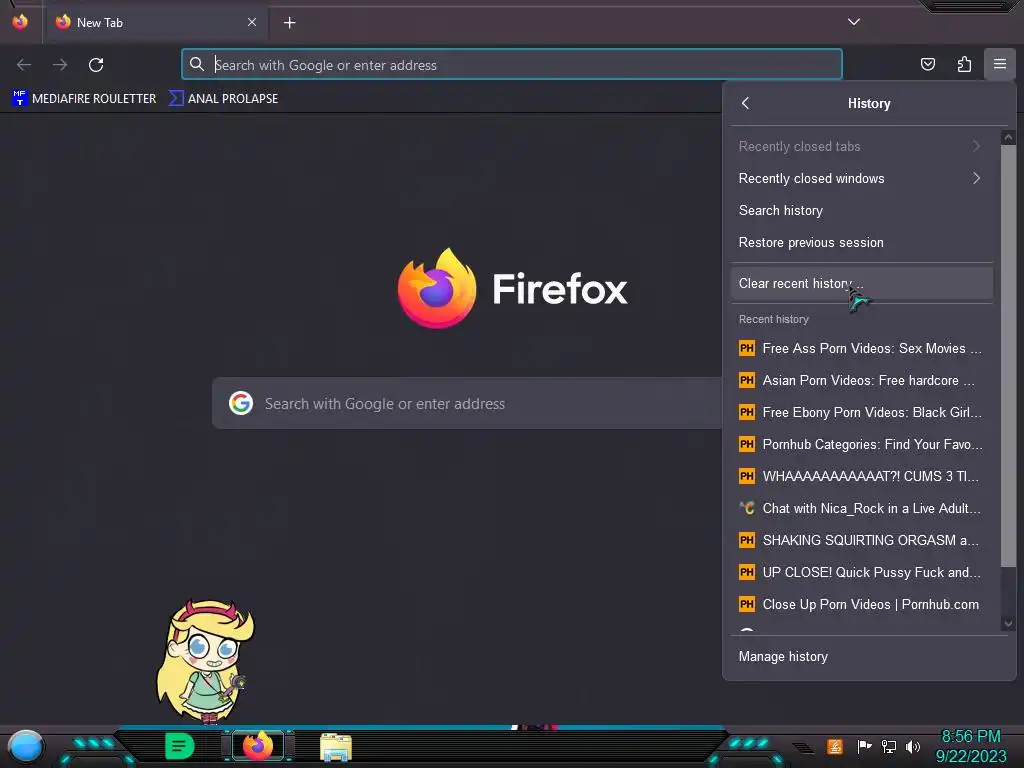Open the volume speaker icon

click(x=912, y=746)
